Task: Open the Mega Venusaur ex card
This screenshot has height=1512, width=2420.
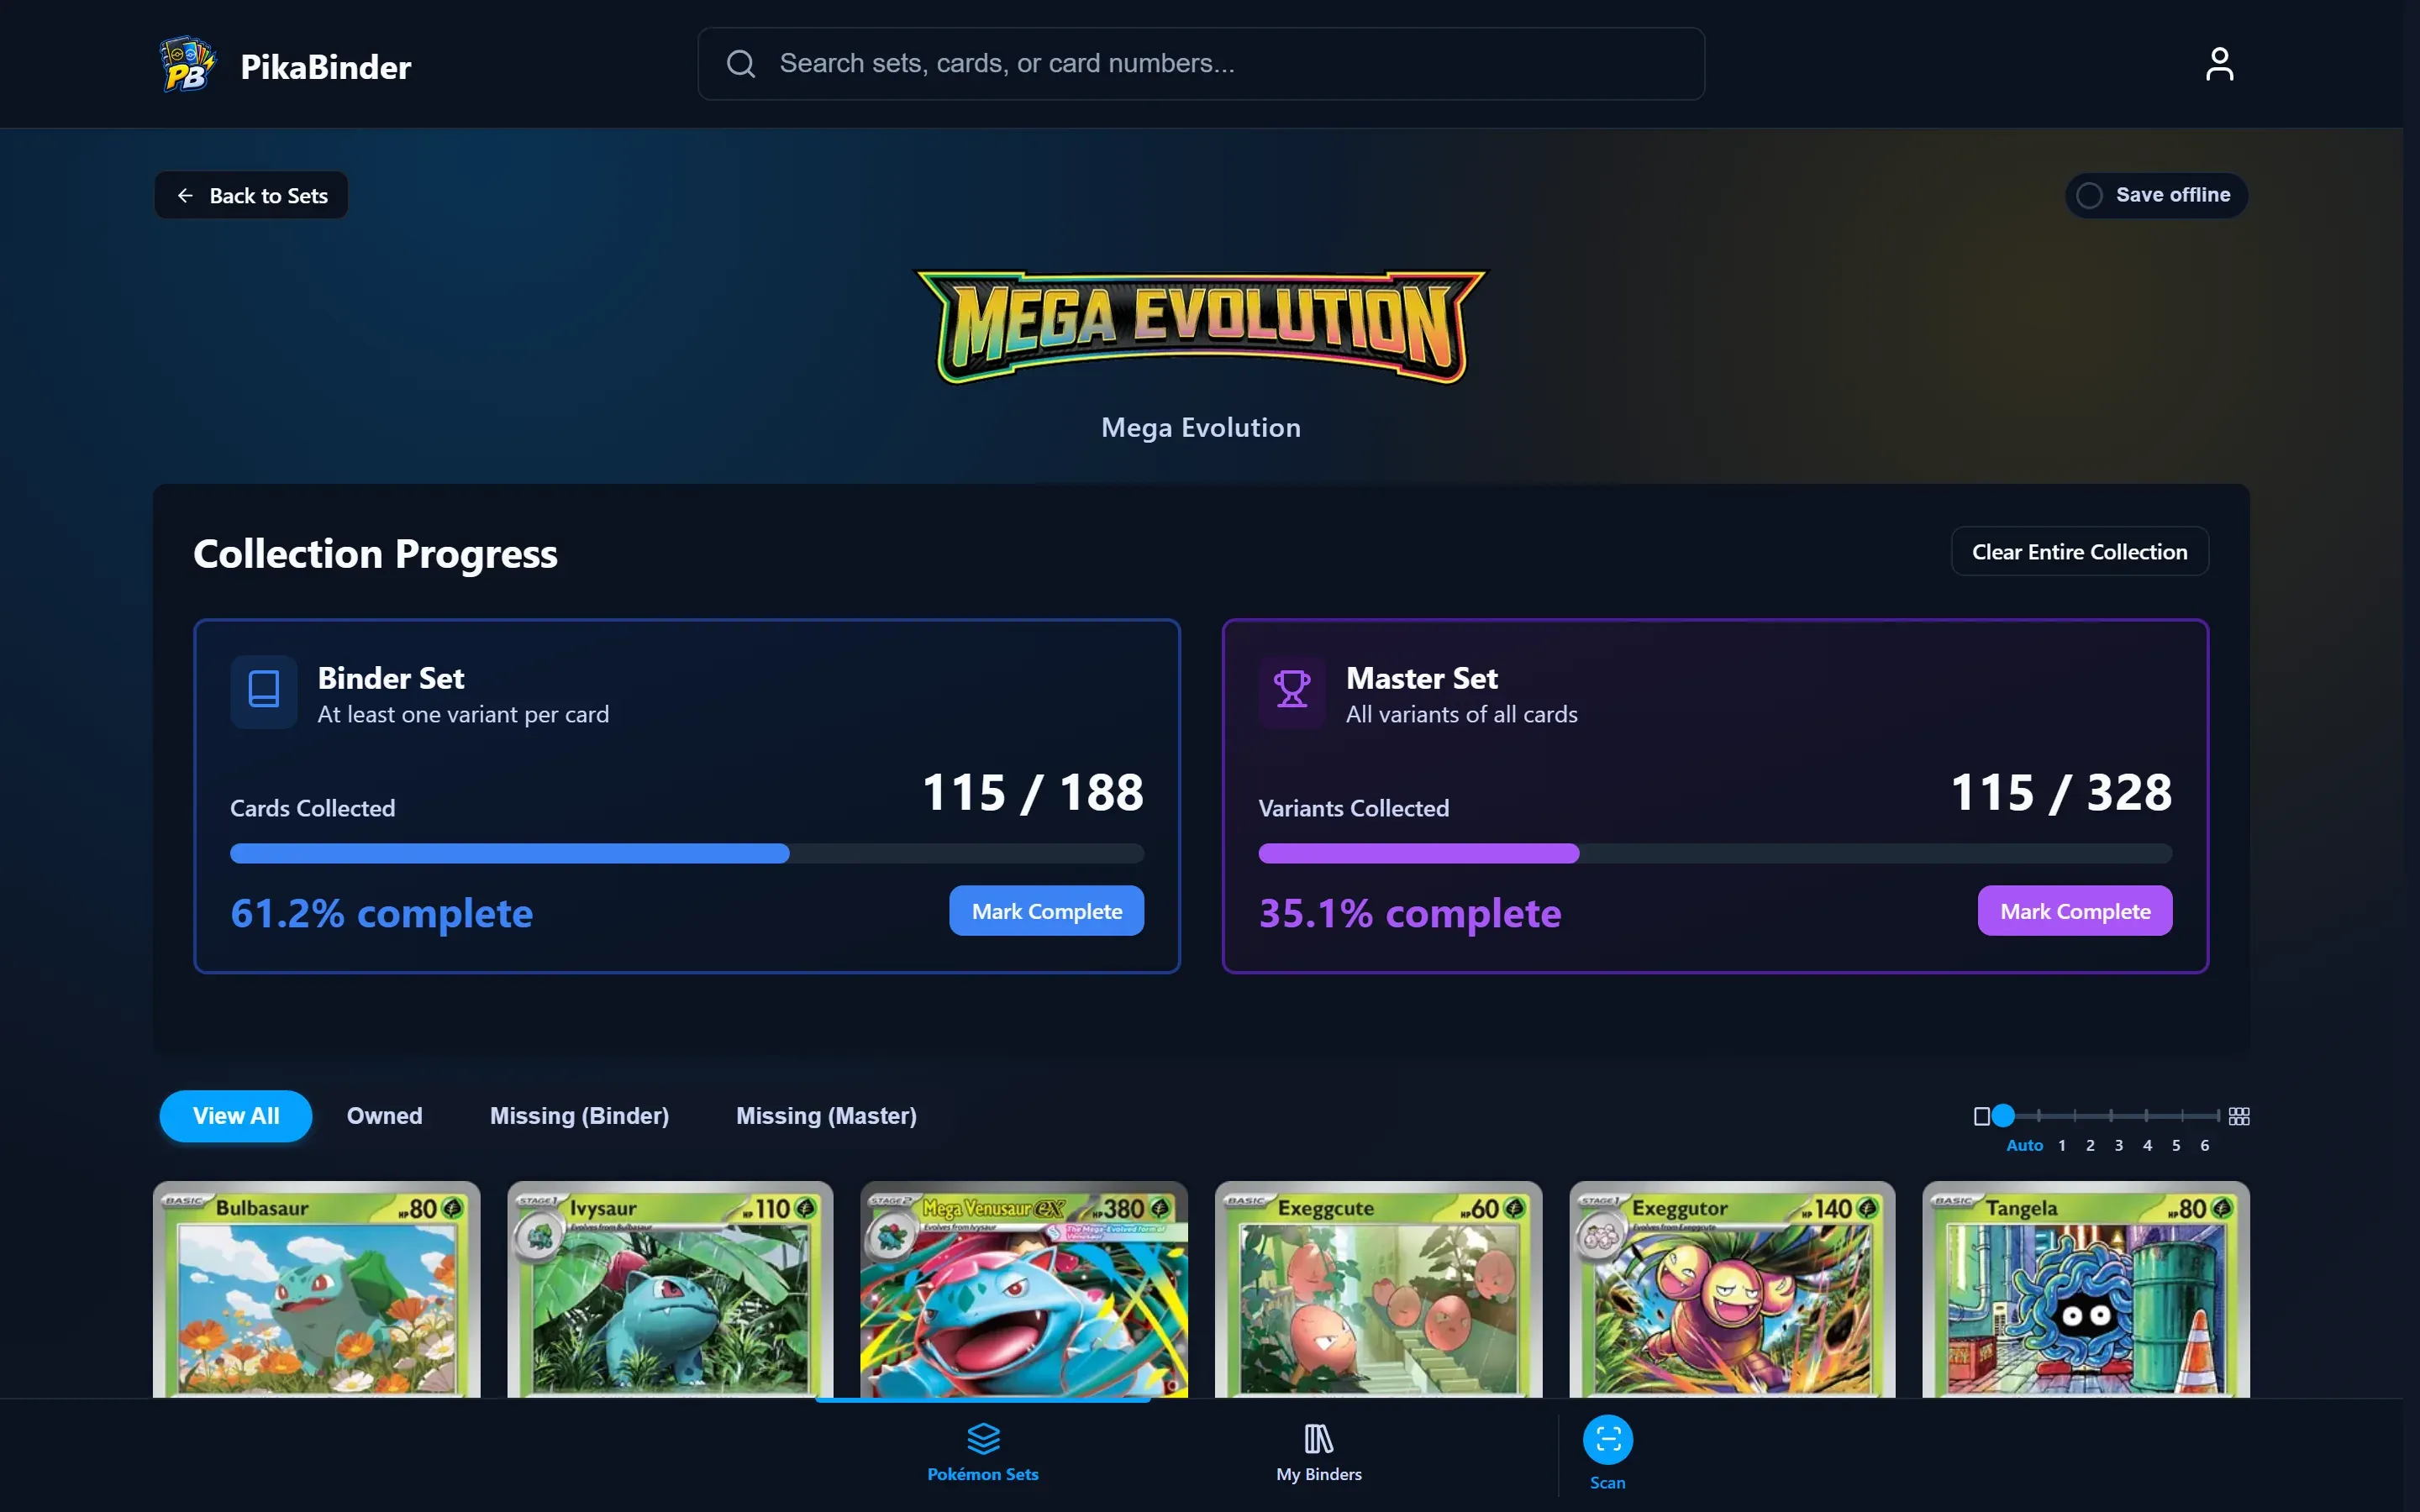Action: click(1024, 1290)
